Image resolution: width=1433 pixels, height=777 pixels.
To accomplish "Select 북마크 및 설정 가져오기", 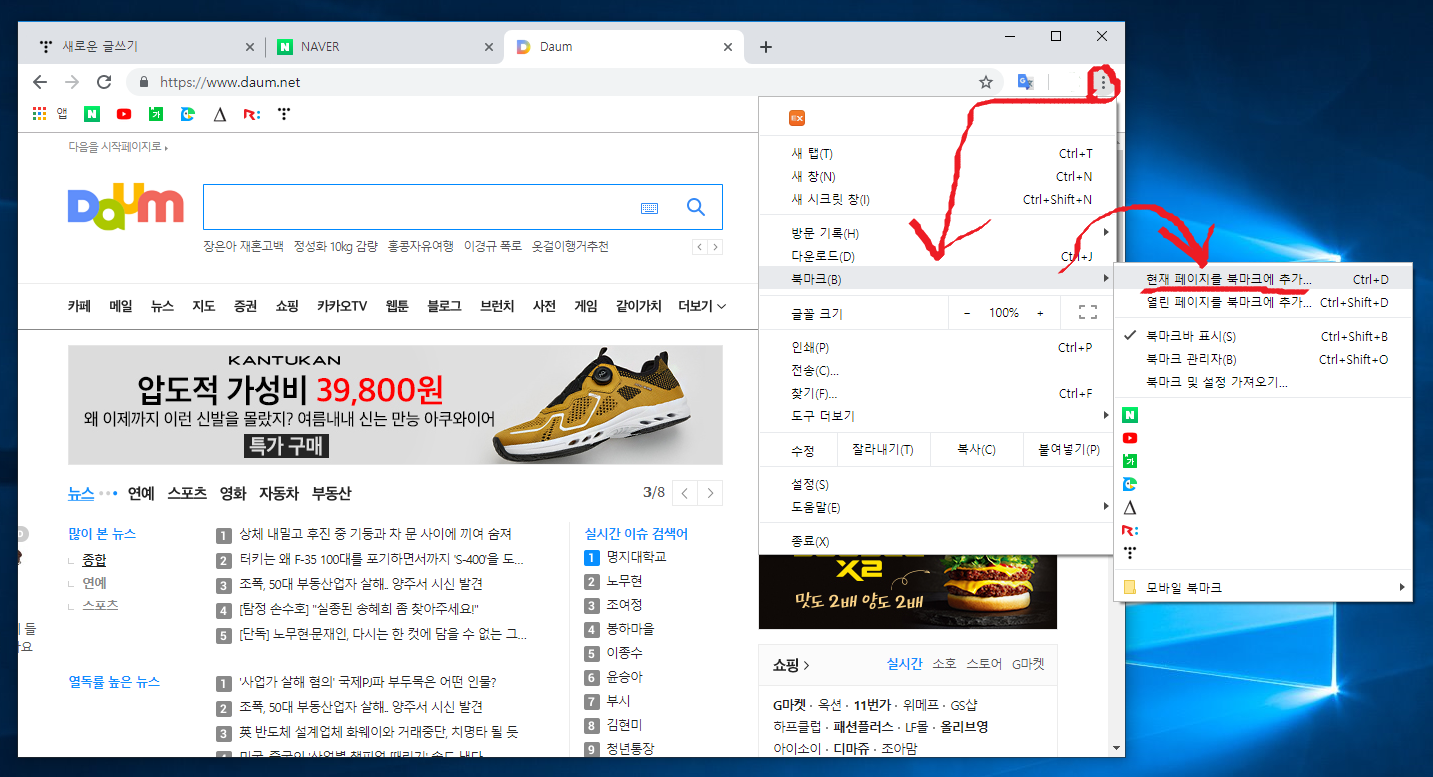I will click(1263, 382).
